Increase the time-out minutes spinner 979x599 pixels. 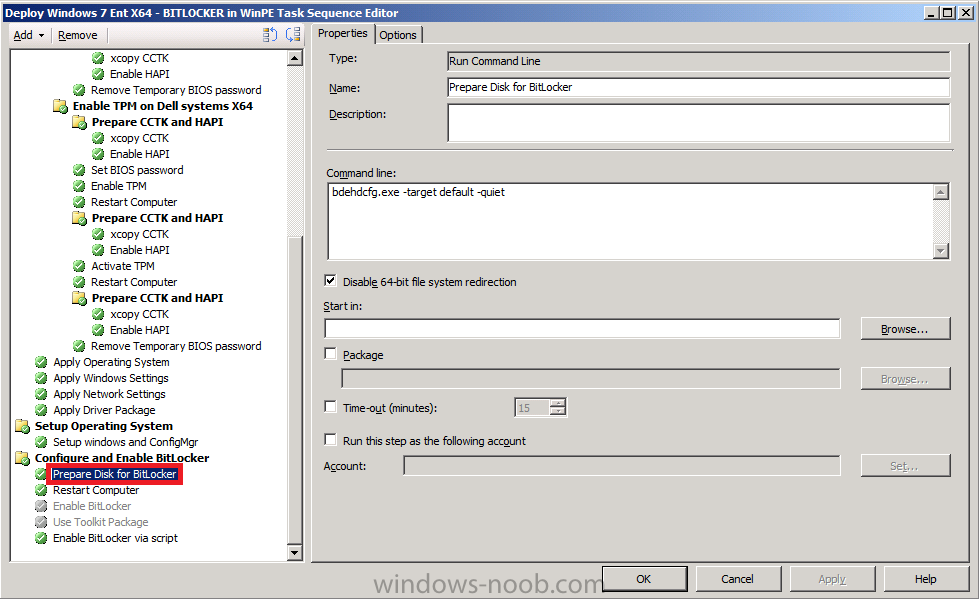558,403
